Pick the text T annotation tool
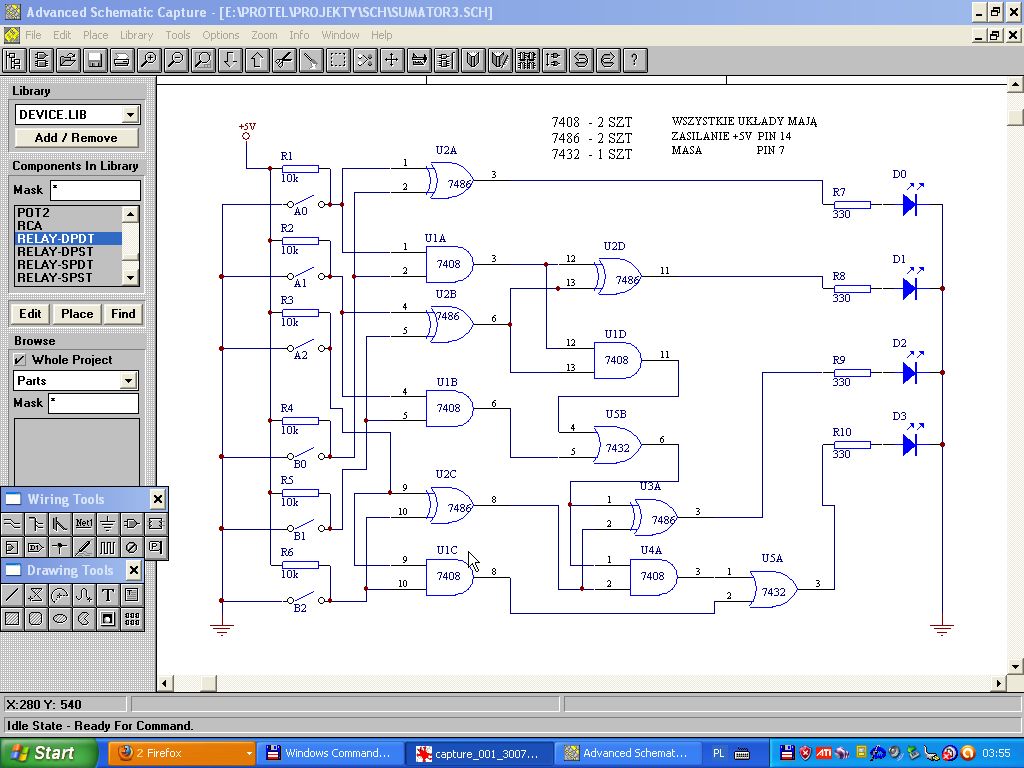Screen dimensions: 1024x768 [108, 594]
